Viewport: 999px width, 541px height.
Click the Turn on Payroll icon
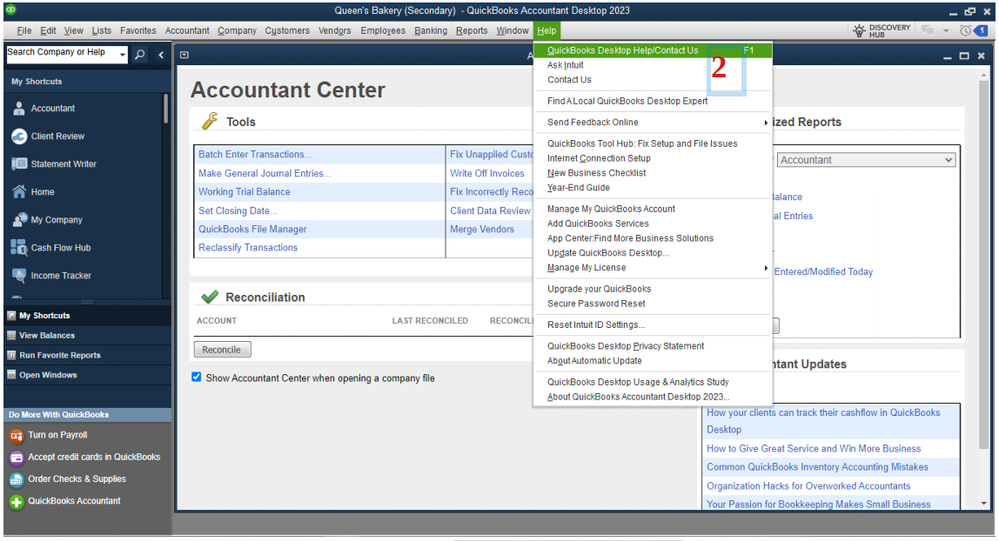coord(17,436)
